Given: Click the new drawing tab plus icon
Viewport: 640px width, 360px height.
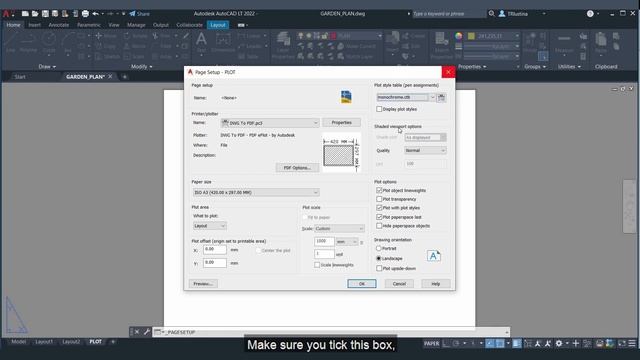Looking at the screenshot, I should (124, 77).
